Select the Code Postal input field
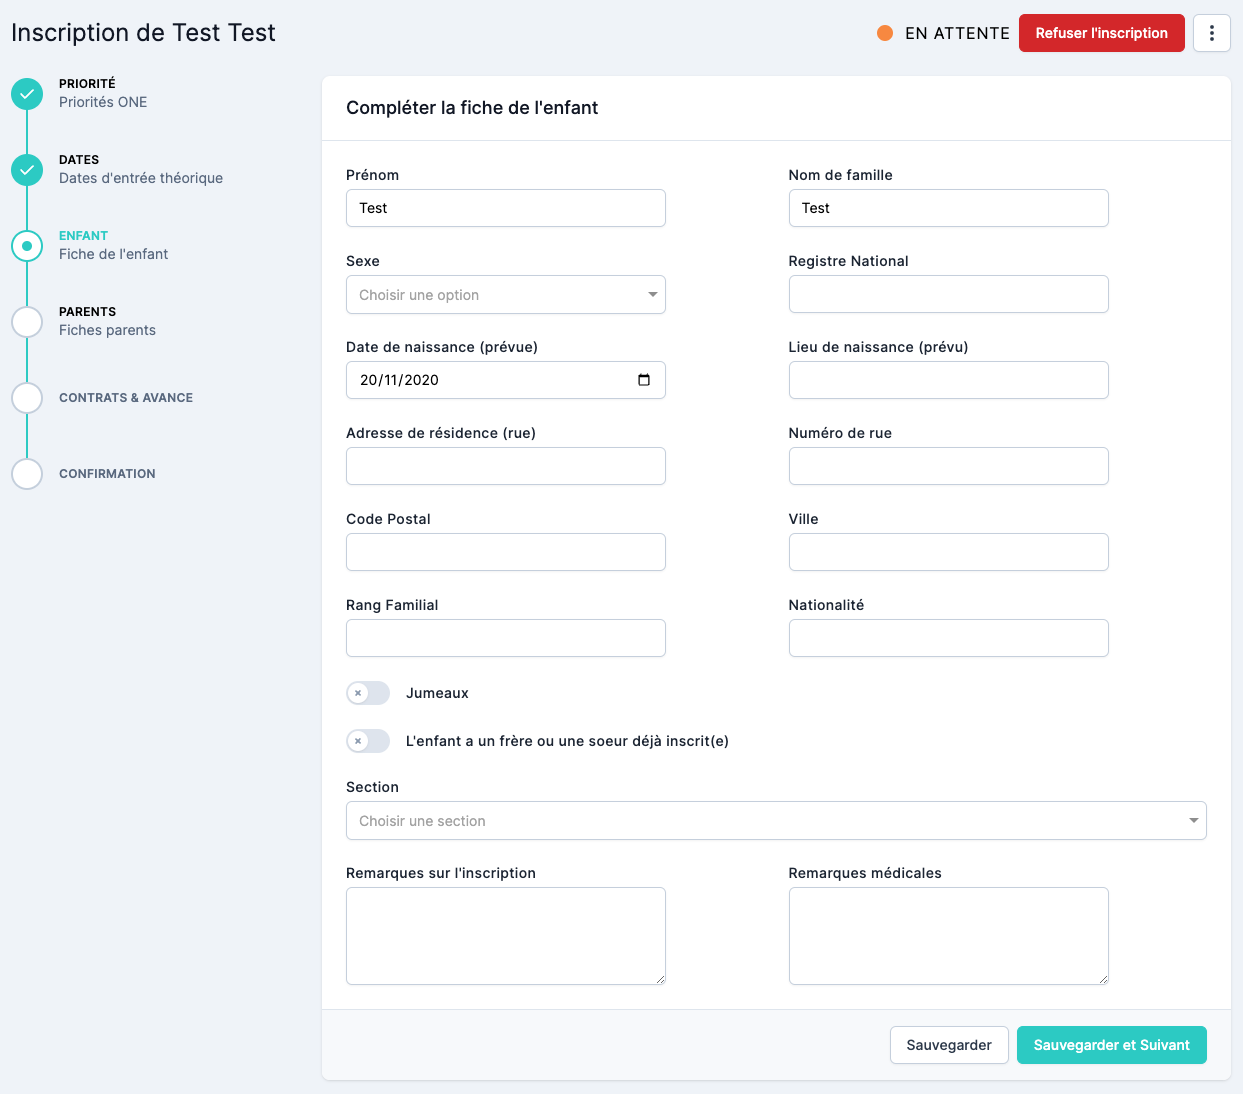This screenshot has height=1094, width=1243. [505, 552]
